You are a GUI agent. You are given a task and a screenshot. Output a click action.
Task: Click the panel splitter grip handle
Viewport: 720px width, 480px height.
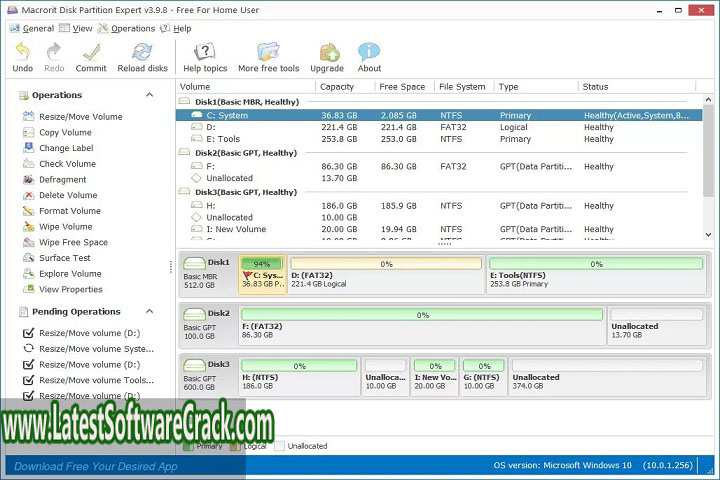(x=171, y=266)
